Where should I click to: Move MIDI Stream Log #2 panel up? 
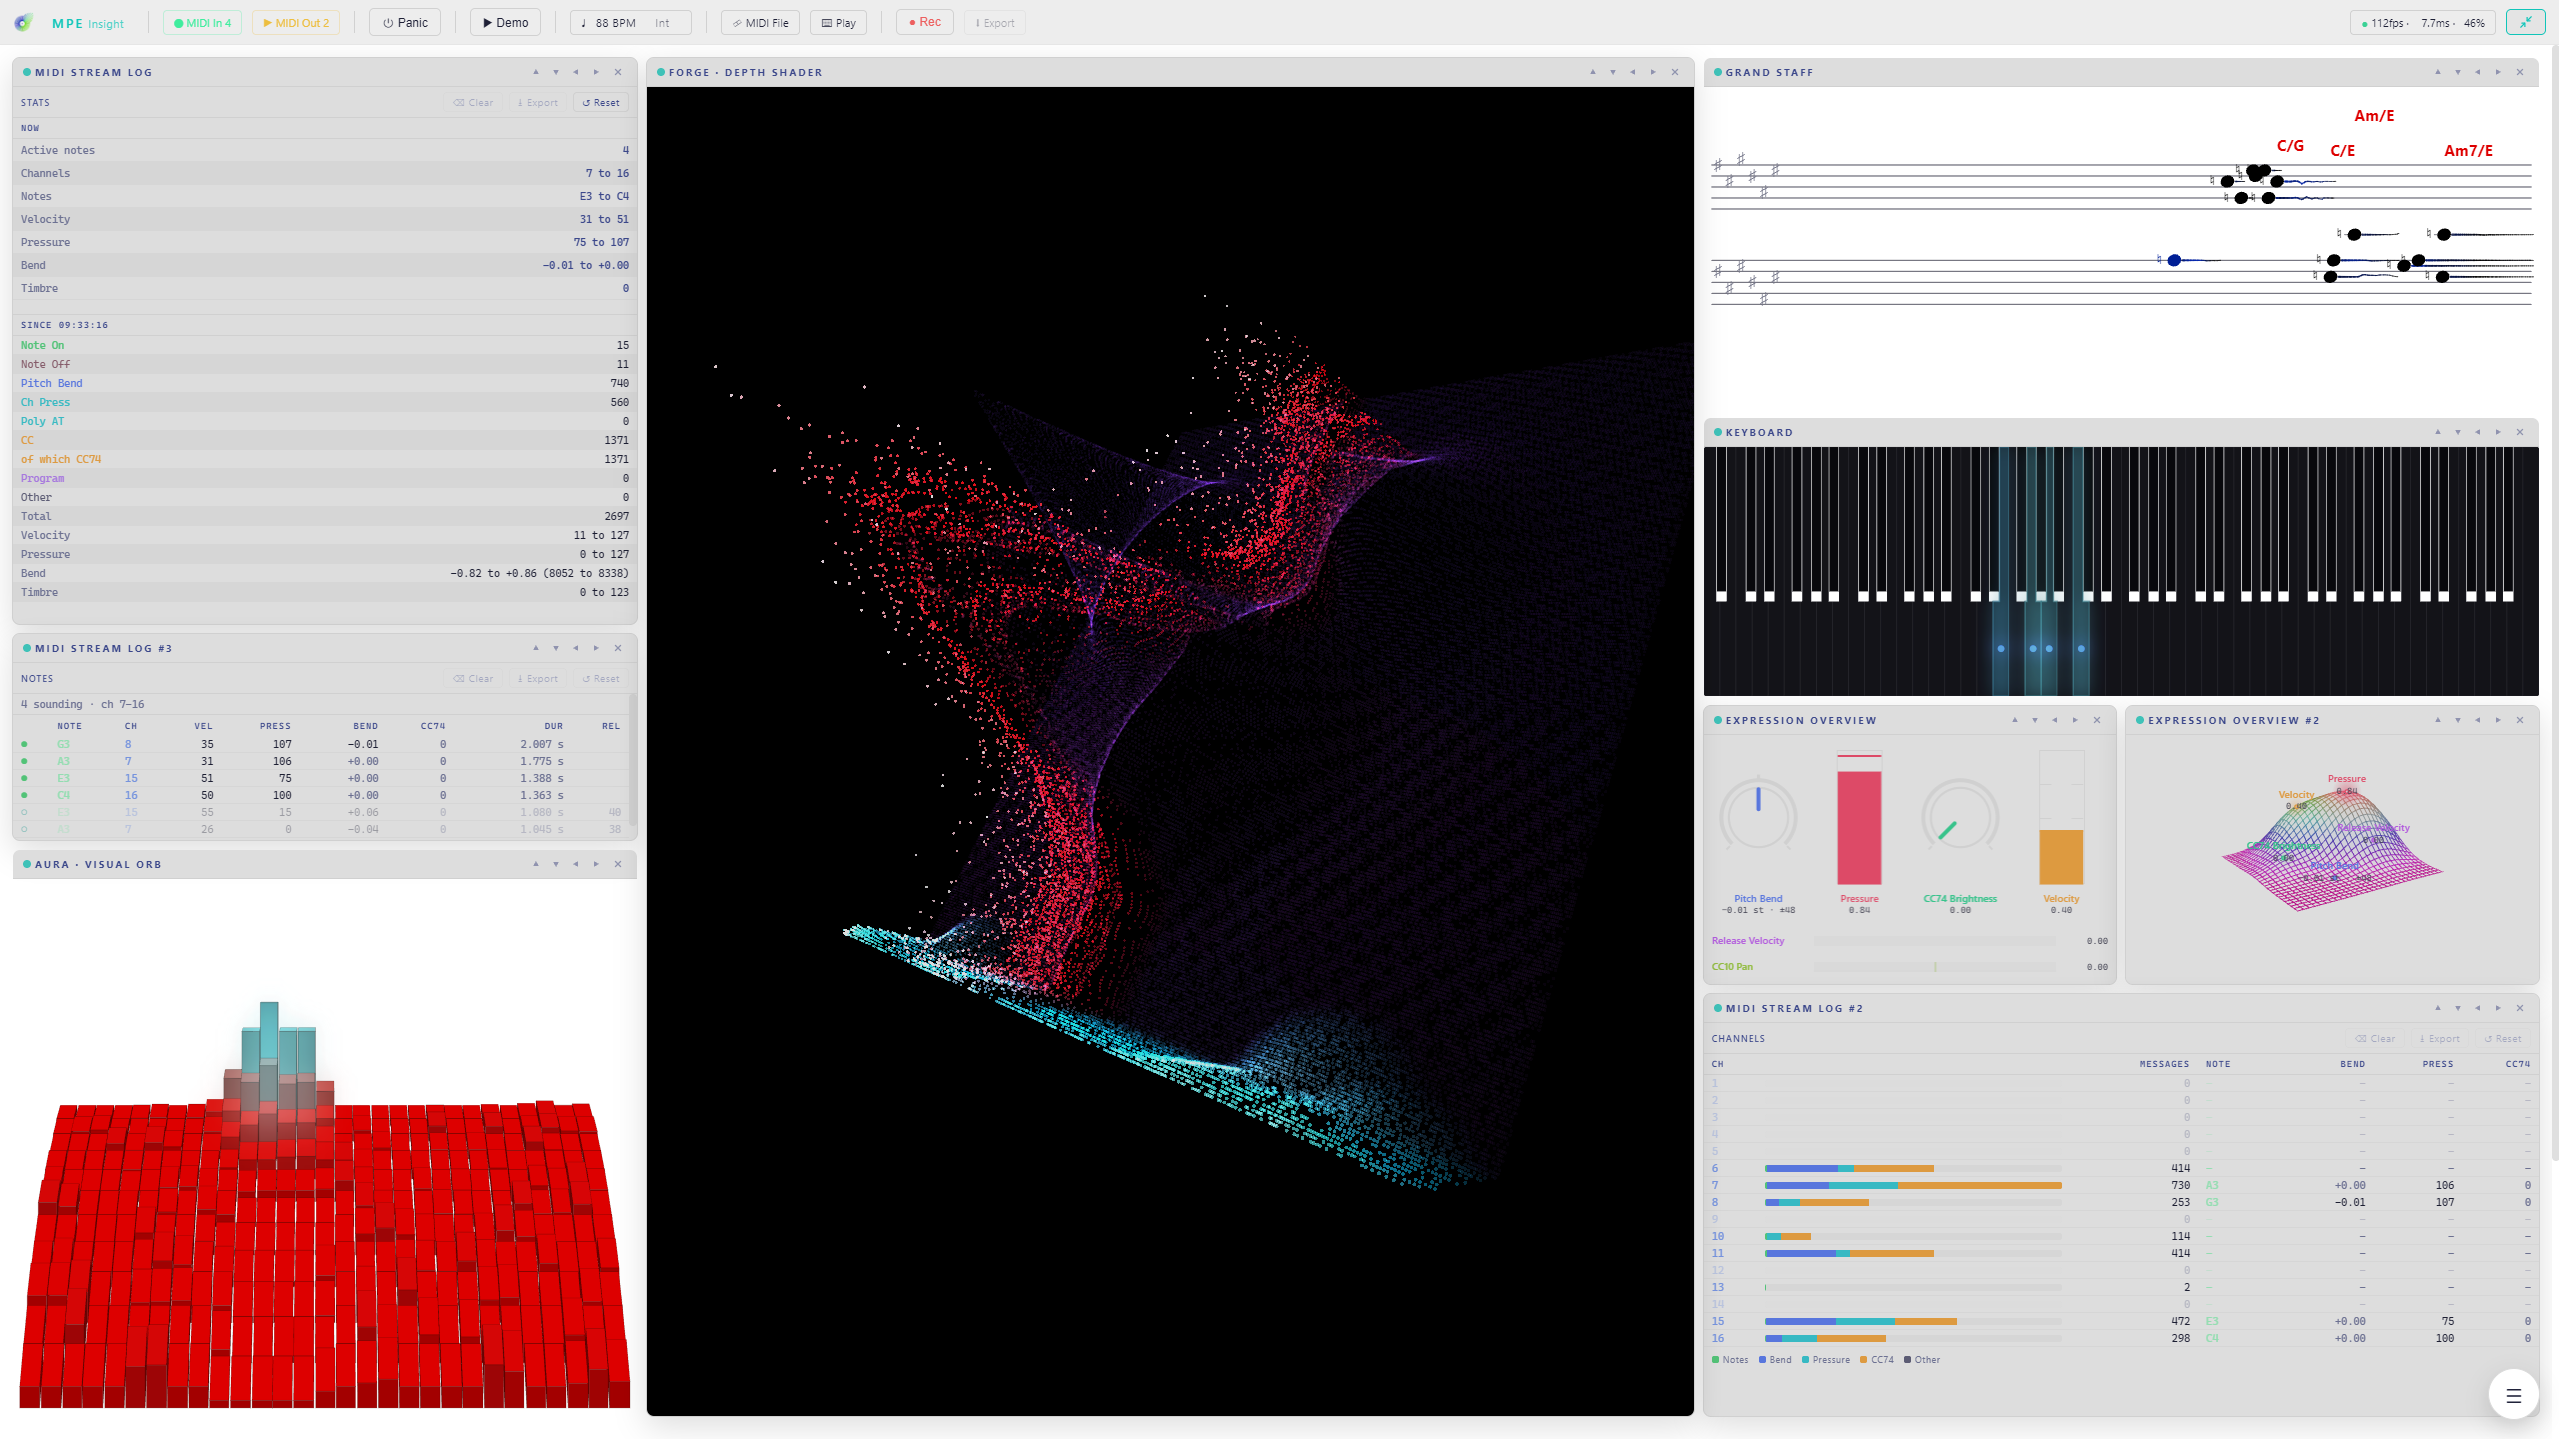[x=2438, y=1008]
